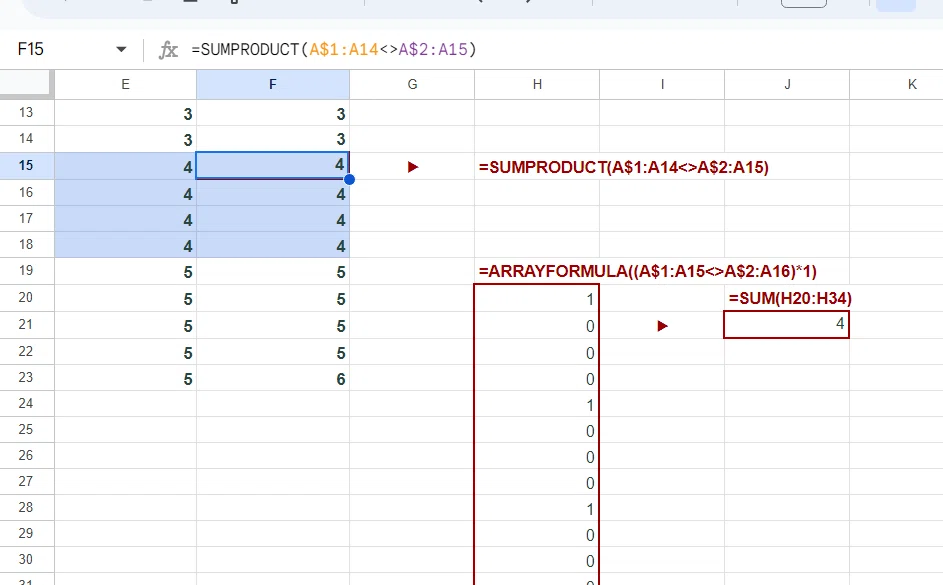
Task: Select row 23 header
Action: pos(26,378)
